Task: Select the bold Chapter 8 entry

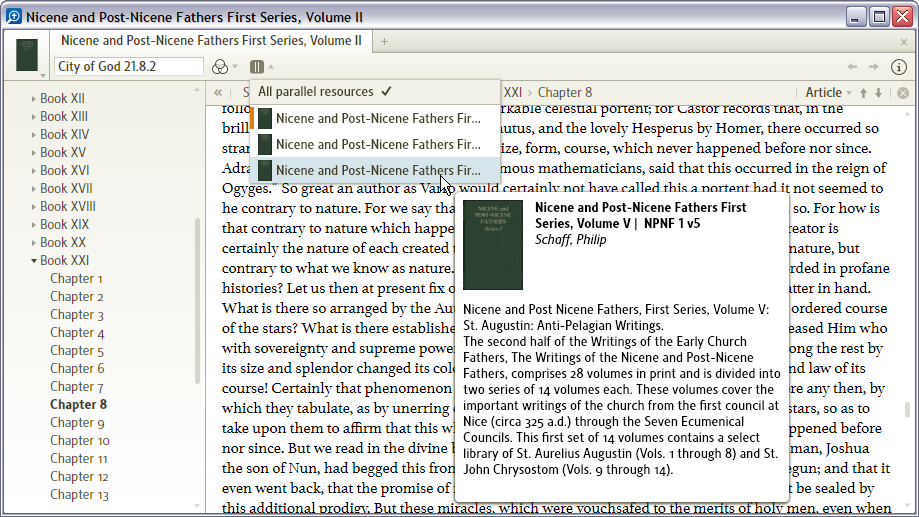Action: click(79, 404)
